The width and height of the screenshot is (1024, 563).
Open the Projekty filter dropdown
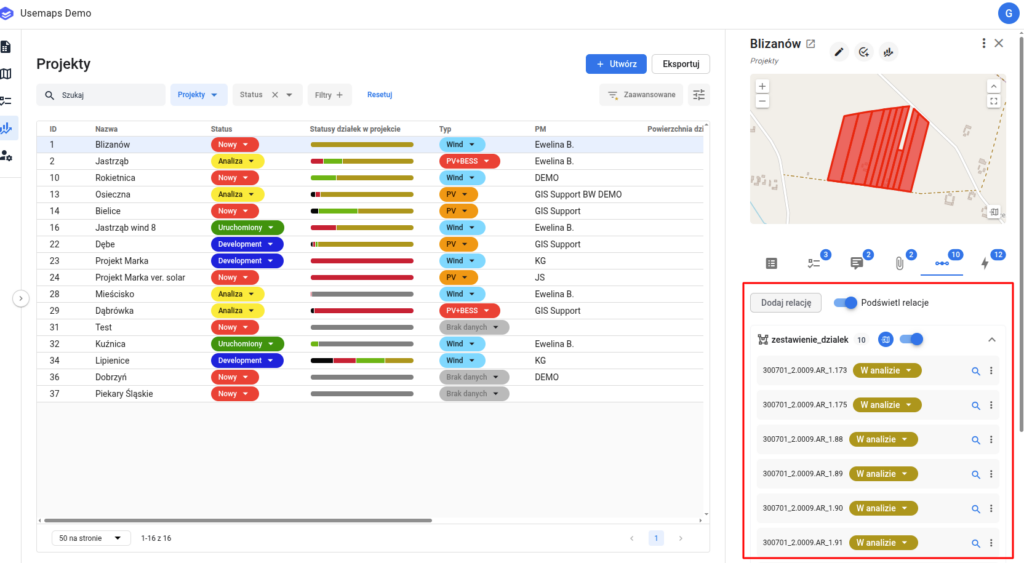[198, 95]
